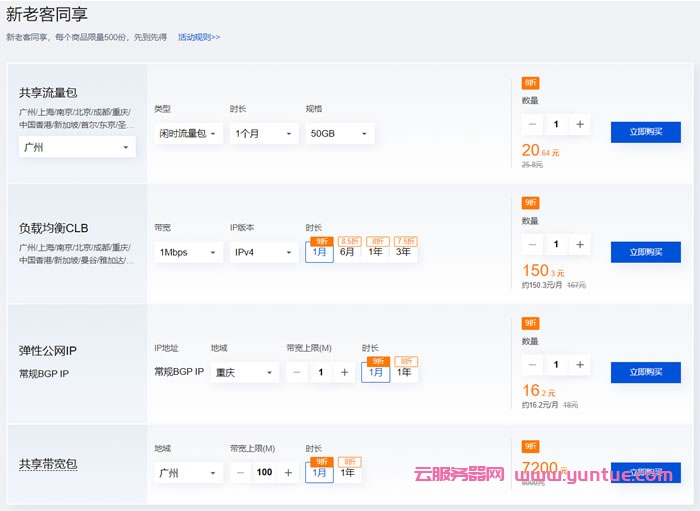
Task: Click quantity field for 弹性公网IP
Action: [556, 365]
